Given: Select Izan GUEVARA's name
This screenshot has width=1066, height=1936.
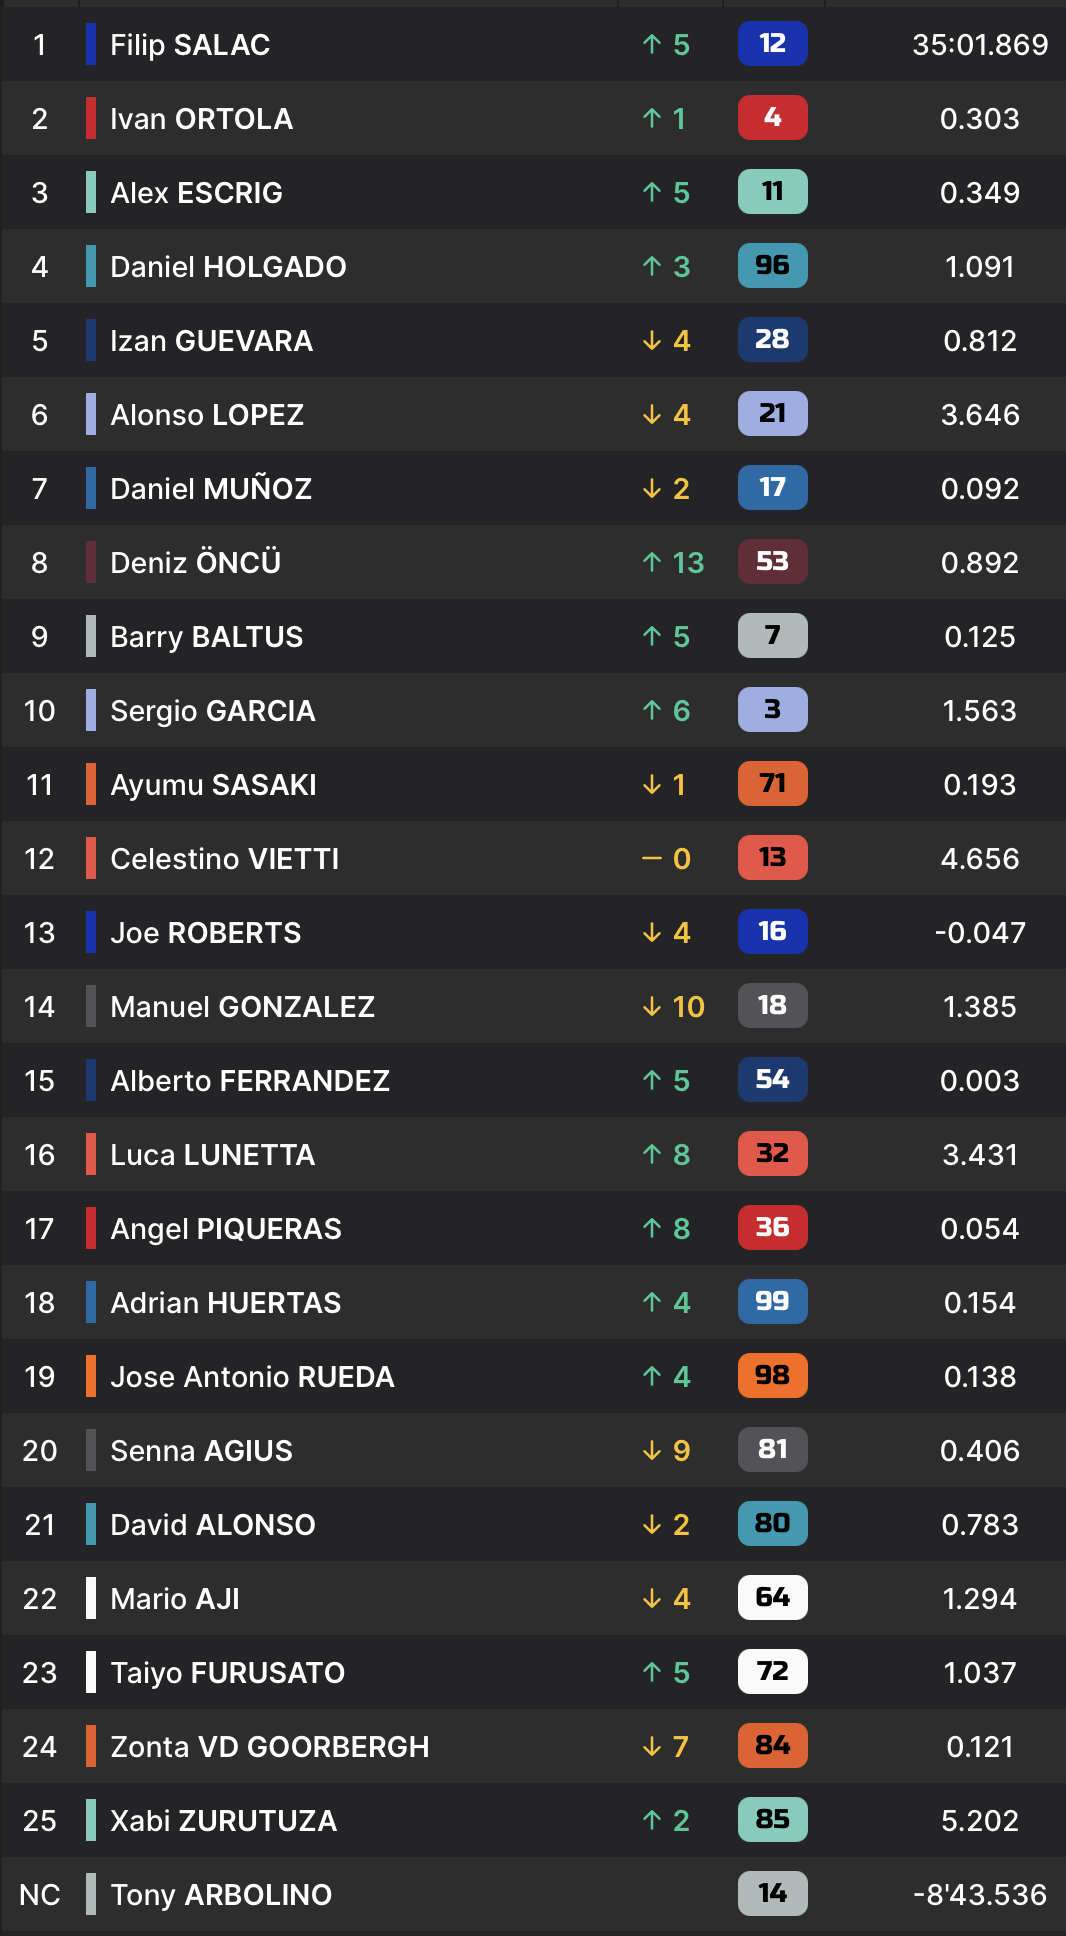Looking at the screenshot, I should coord(211,341).
